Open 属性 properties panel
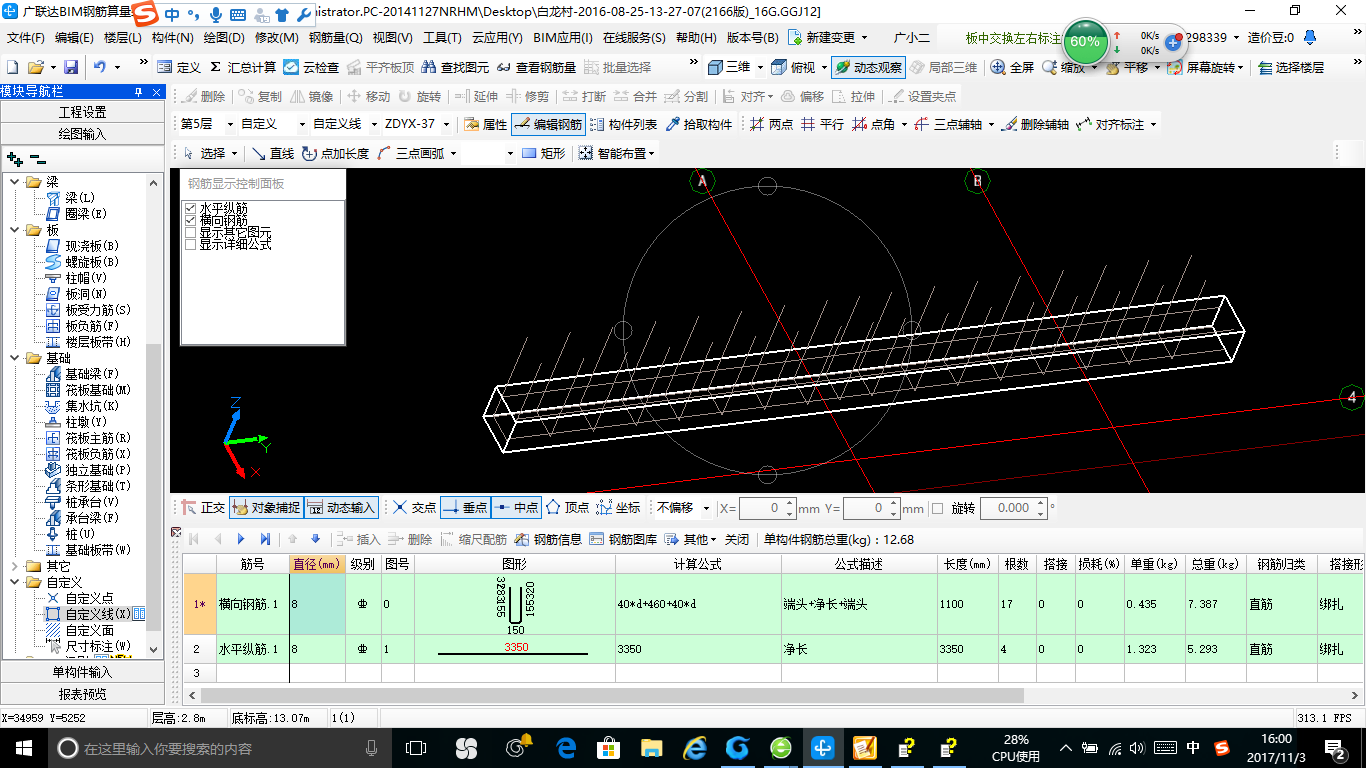Screen dimensions: 1366x768 (x=486, y=124)
